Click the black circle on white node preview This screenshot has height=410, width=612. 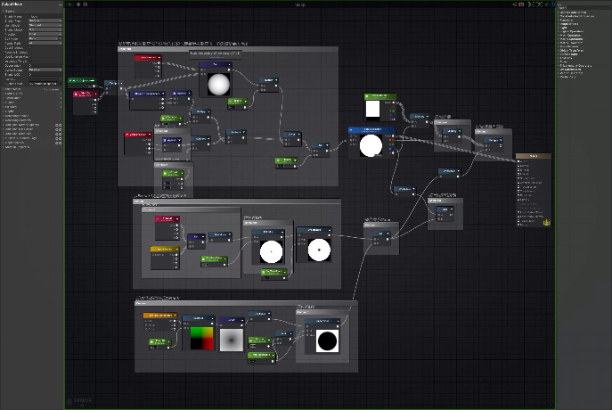point(327,340)
